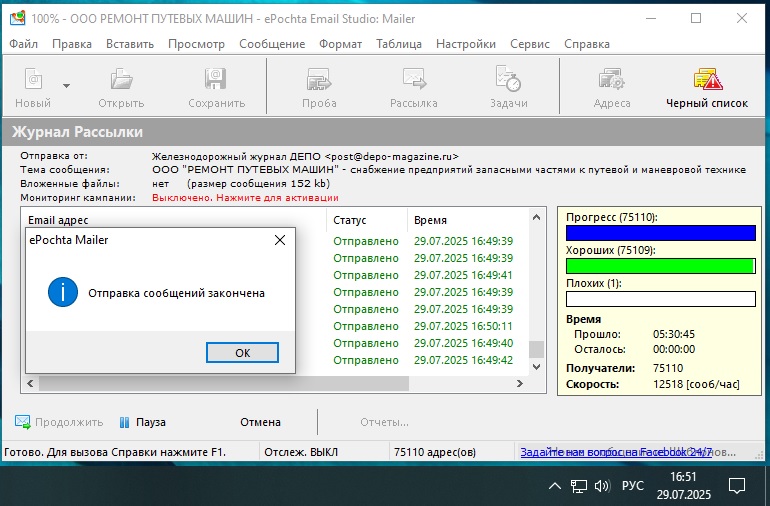Select row with time 29.07.2025 16:50:11
The height and width of the screenshot is (506, 770).
click(275, 326)
